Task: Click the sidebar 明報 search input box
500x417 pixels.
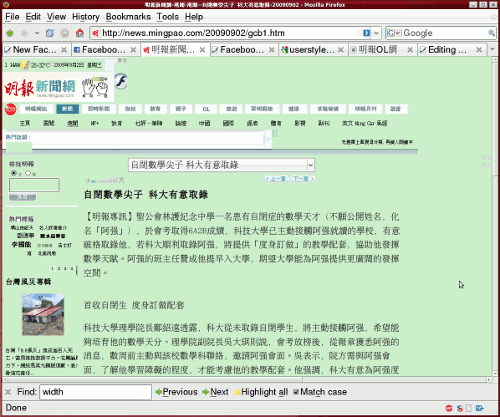Action: tap(34, 185)
